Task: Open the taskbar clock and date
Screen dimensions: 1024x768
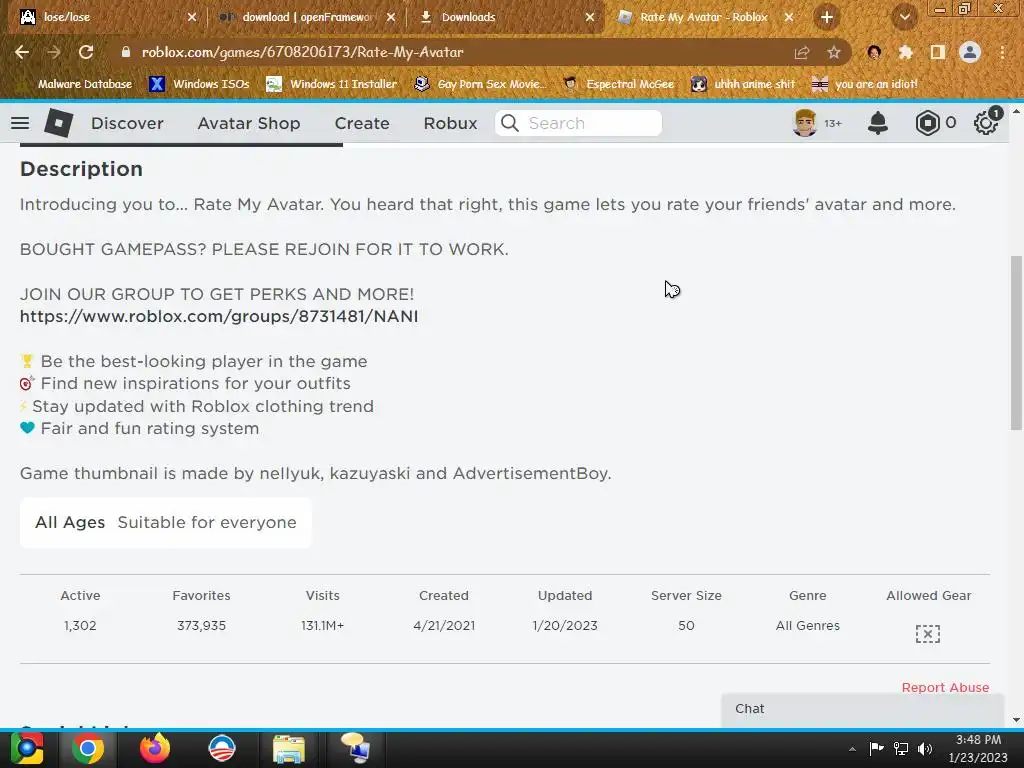Action: point(978,748)
